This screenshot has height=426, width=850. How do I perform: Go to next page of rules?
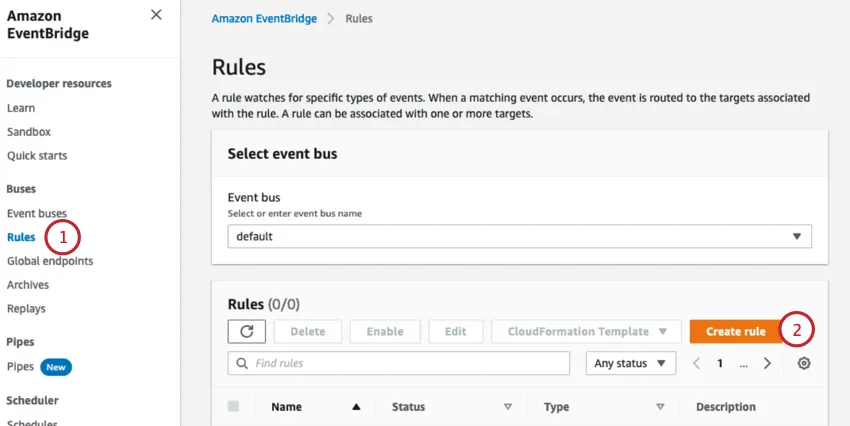[x=767, y=363]
